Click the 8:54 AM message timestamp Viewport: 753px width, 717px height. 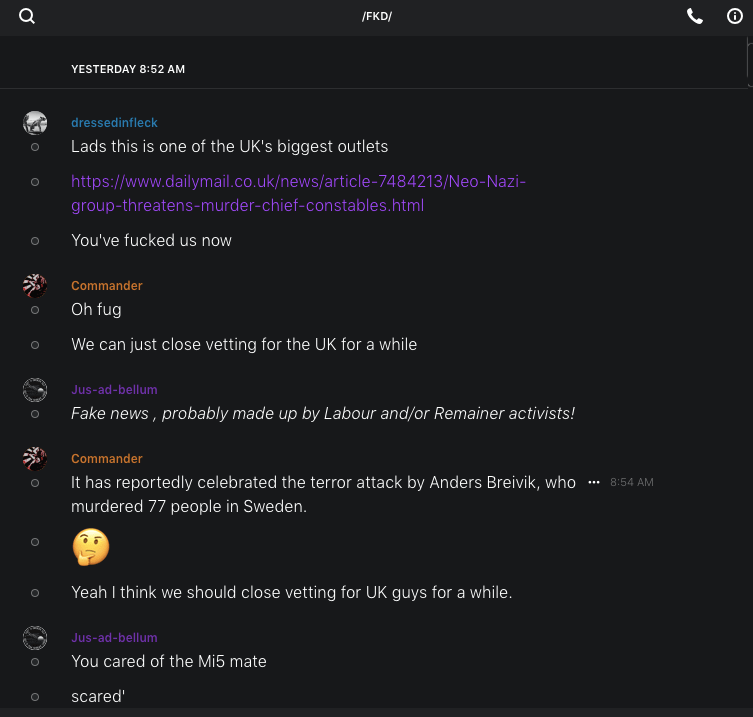pyautogui.click(x=631, y=482)
